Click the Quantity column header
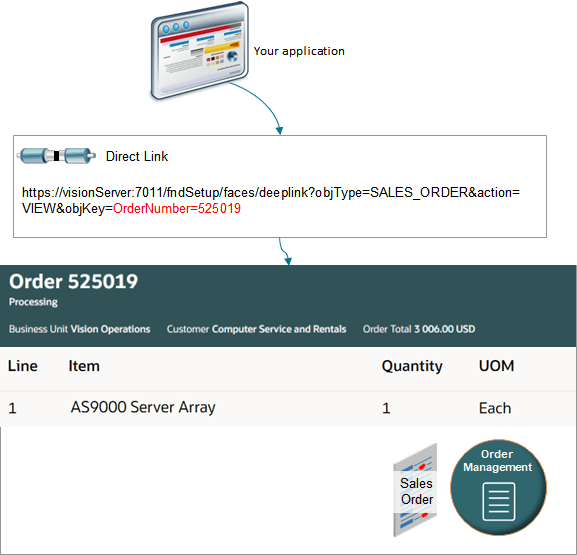Screen dimensions: 577x555 tap(412, 367)
